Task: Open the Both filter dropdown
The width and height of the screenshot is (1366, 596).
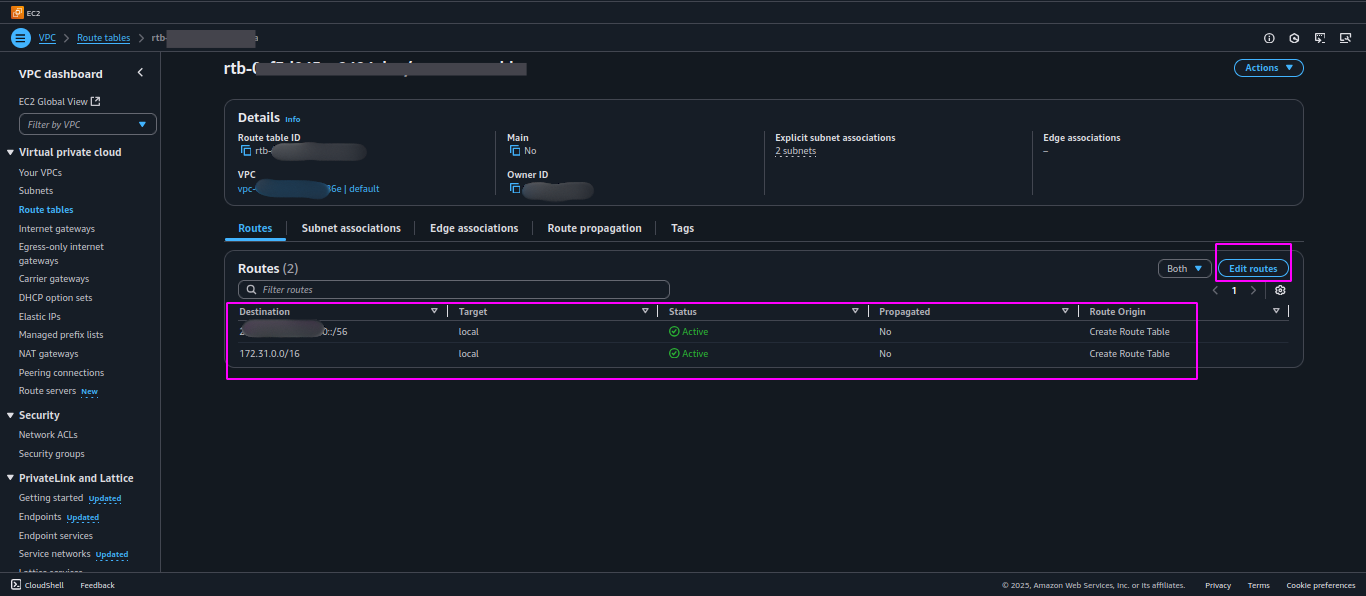Action: pos(1184,268)
